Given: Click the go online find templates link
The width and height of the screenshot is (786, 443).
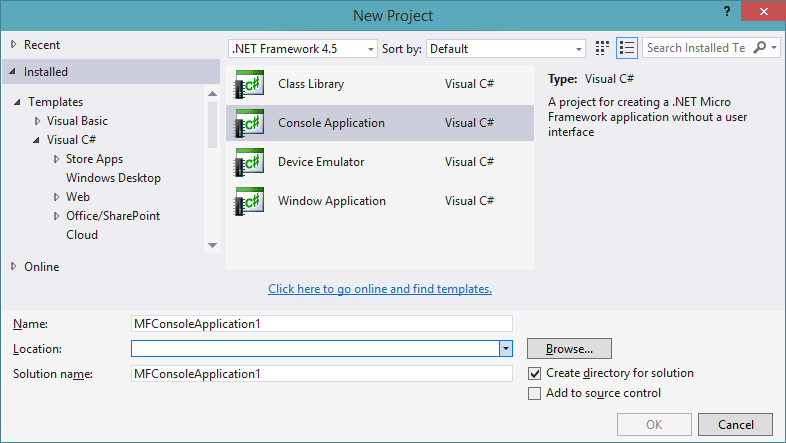Looking at the screenshot, I should pos(380,289).
